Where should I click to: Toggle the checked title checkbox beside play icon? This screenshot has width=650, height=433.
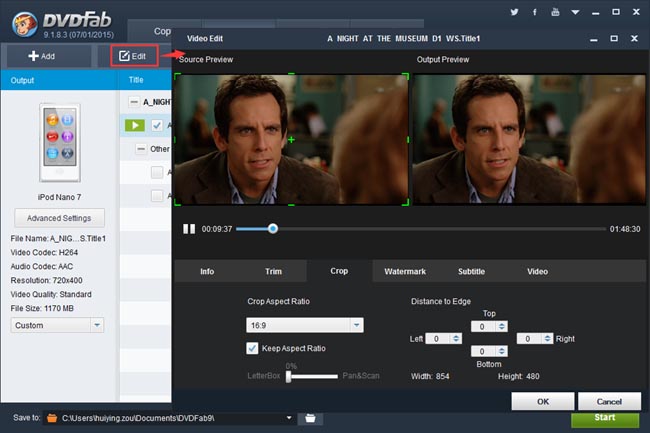click(157, 125)
